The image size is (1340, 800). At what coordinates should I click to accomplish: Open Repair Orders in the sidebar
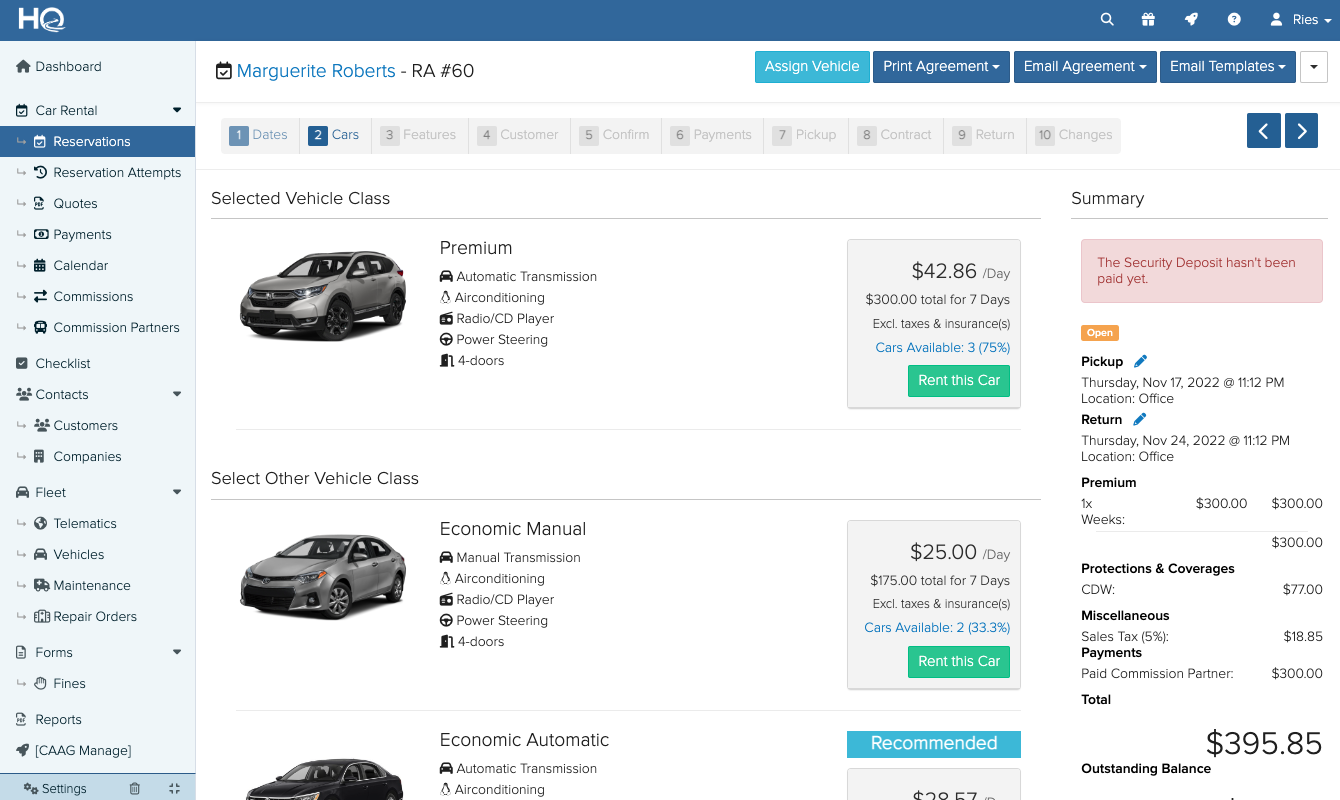(x=96, y=616)
